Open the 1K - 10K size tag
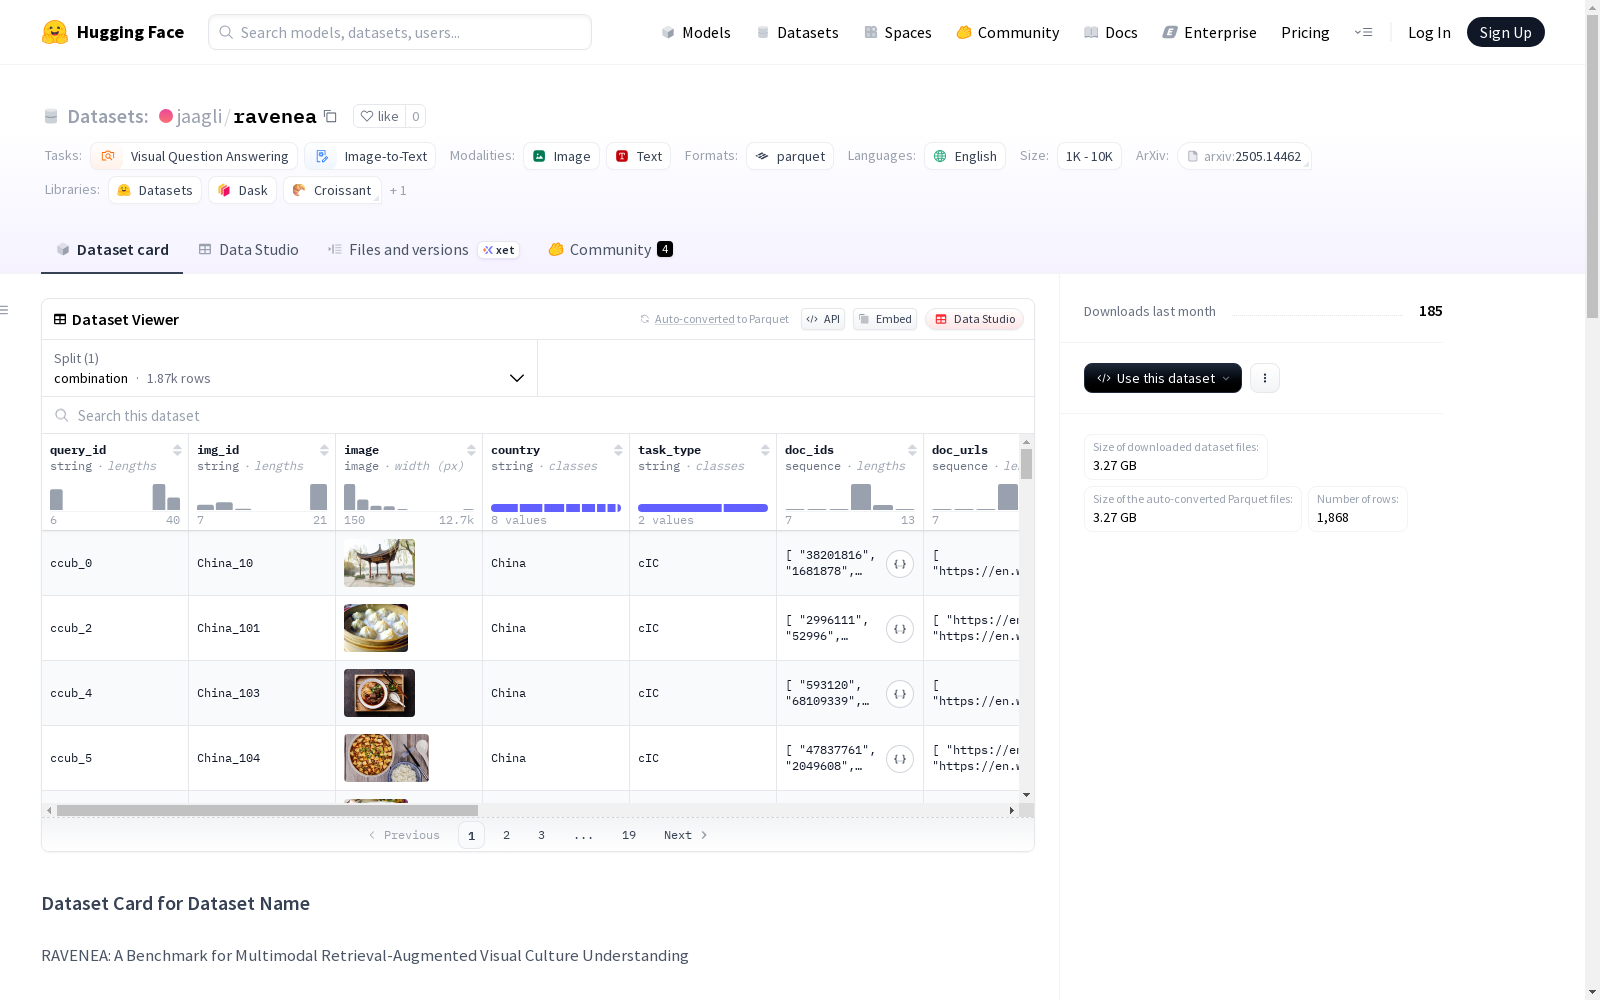Screen dimensions: 1600x1000 [x=1089, y=156]
